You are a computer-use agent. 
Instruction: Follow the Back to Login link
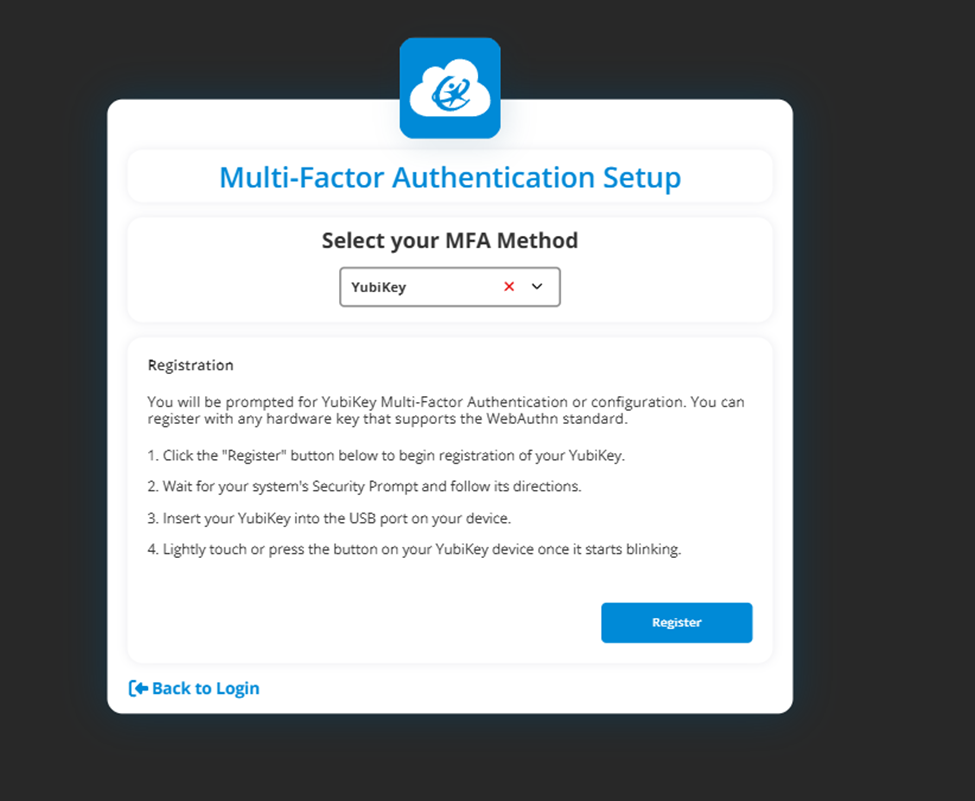tap(205, 688)
